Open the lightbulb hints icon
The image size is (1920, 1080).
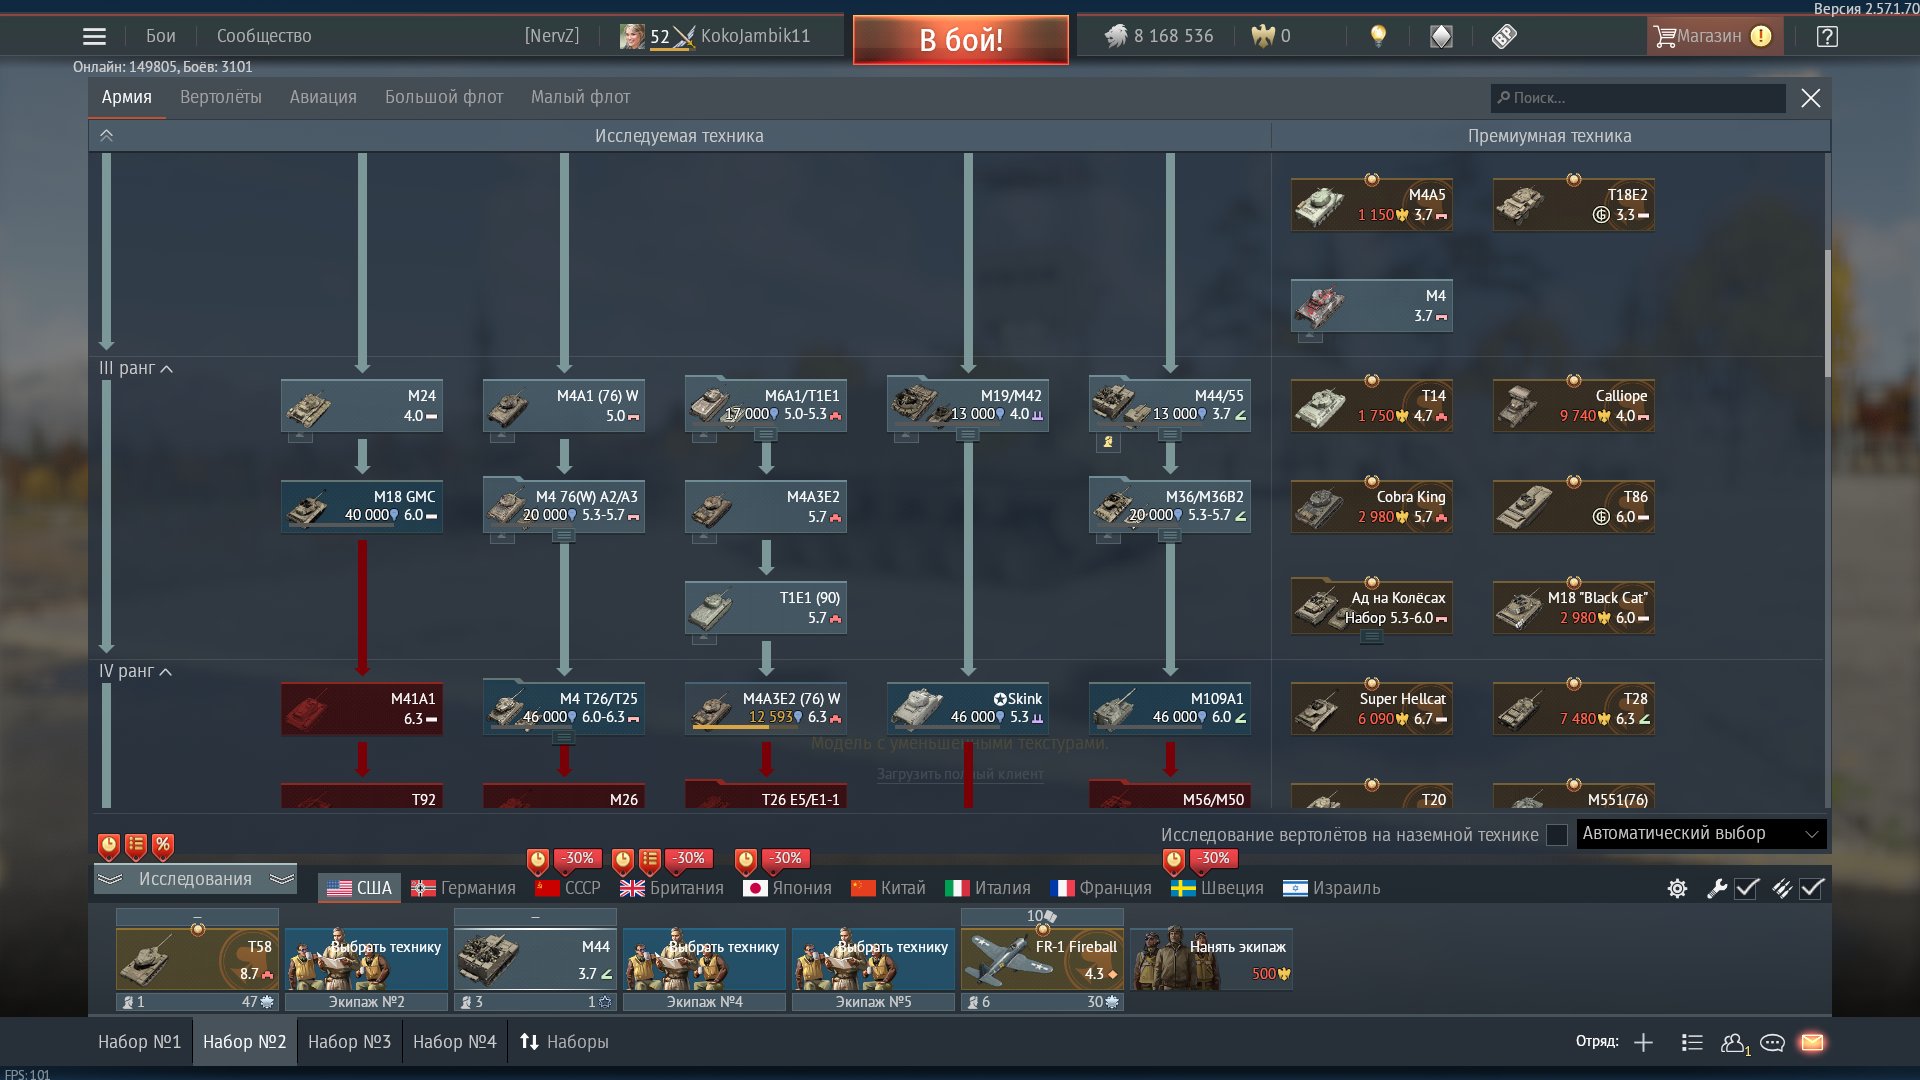[1378, 37]
